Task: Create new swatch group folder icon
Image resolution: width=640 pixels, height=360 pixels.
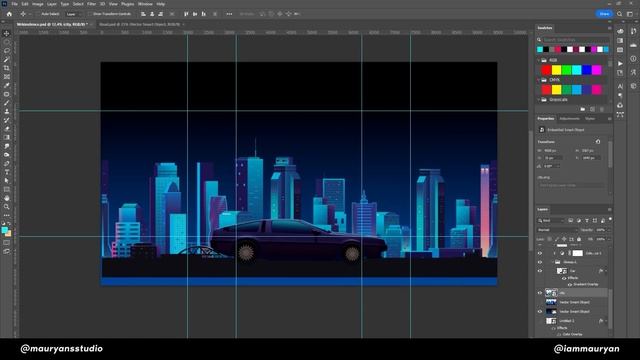Action: pyautogui.click(x=582, y=109)
